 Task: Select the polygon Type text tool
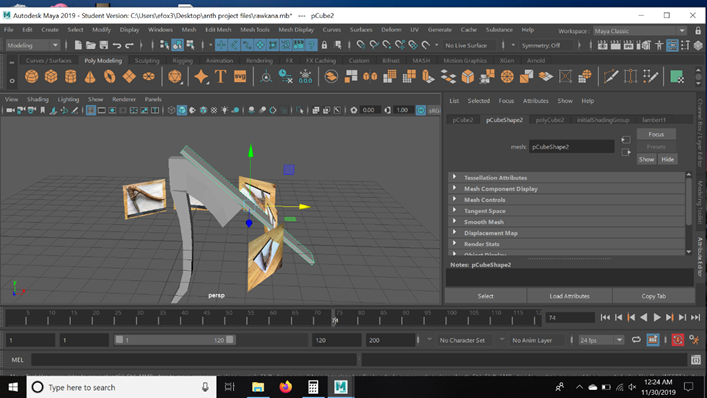[x=220, y=77]
